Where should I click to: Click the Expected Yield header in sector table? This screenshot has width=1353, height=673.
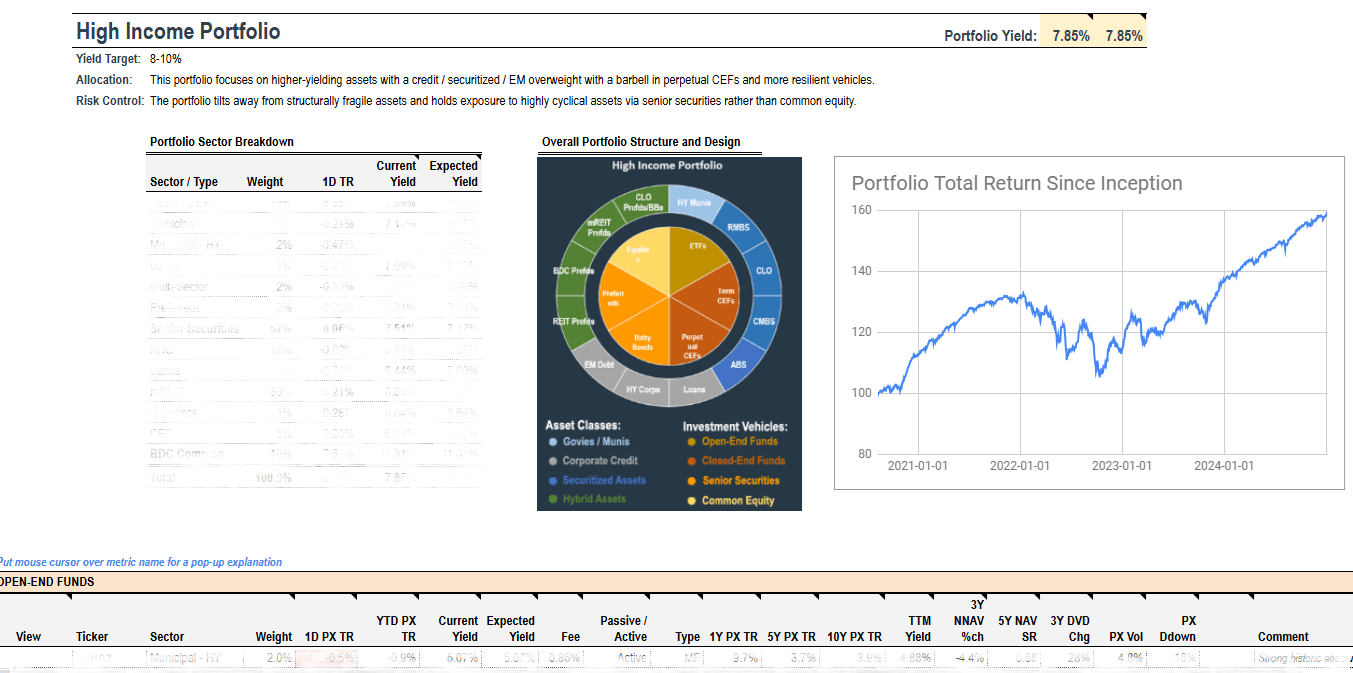pyautogui.click(x=453, y=173)
